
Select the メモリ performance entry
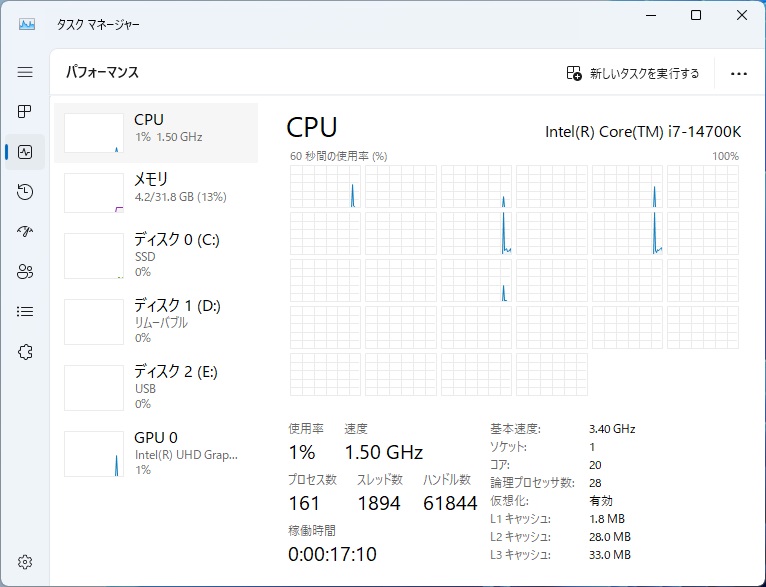coord(155,192)
